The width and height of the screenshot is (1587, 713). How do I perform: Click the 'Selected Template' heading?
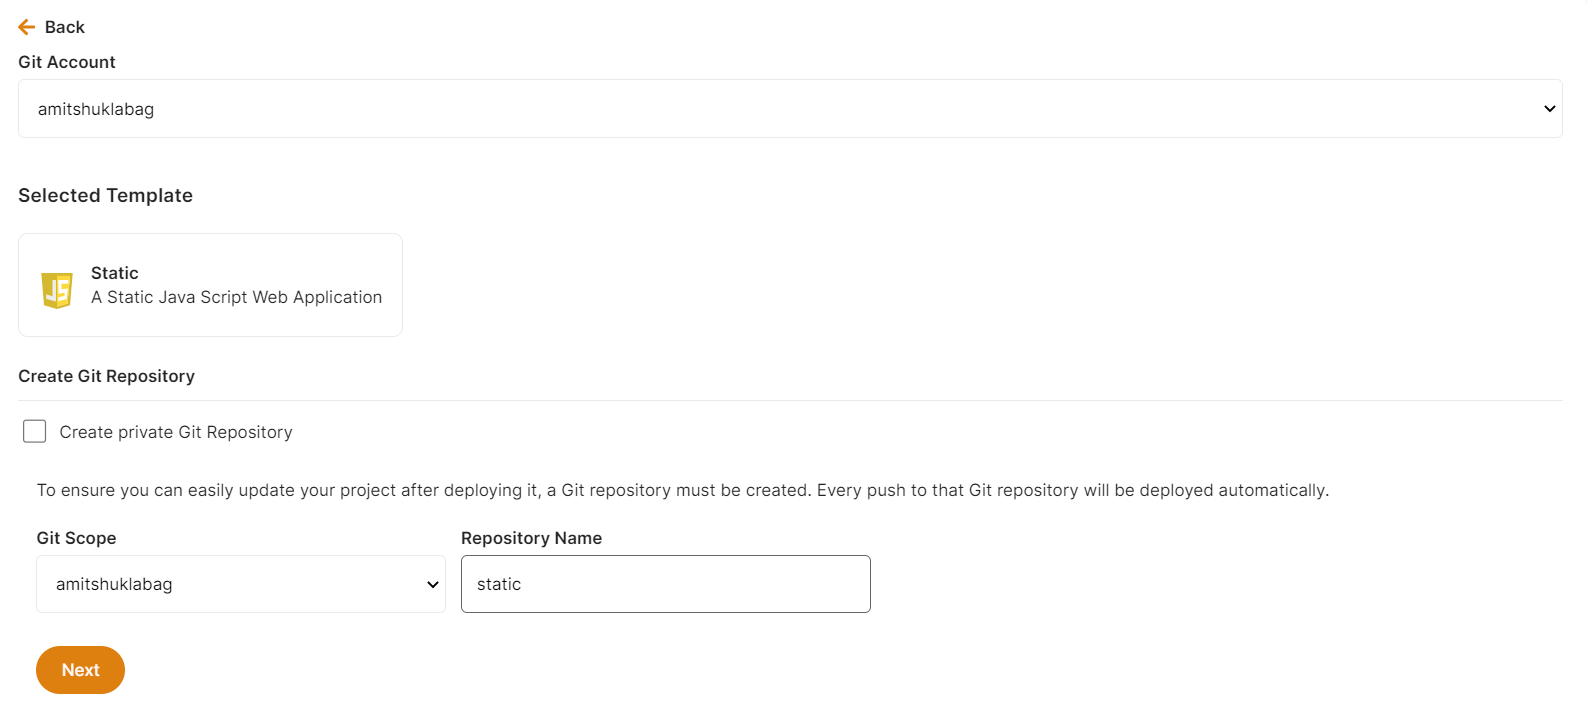[x=105, y=196]
